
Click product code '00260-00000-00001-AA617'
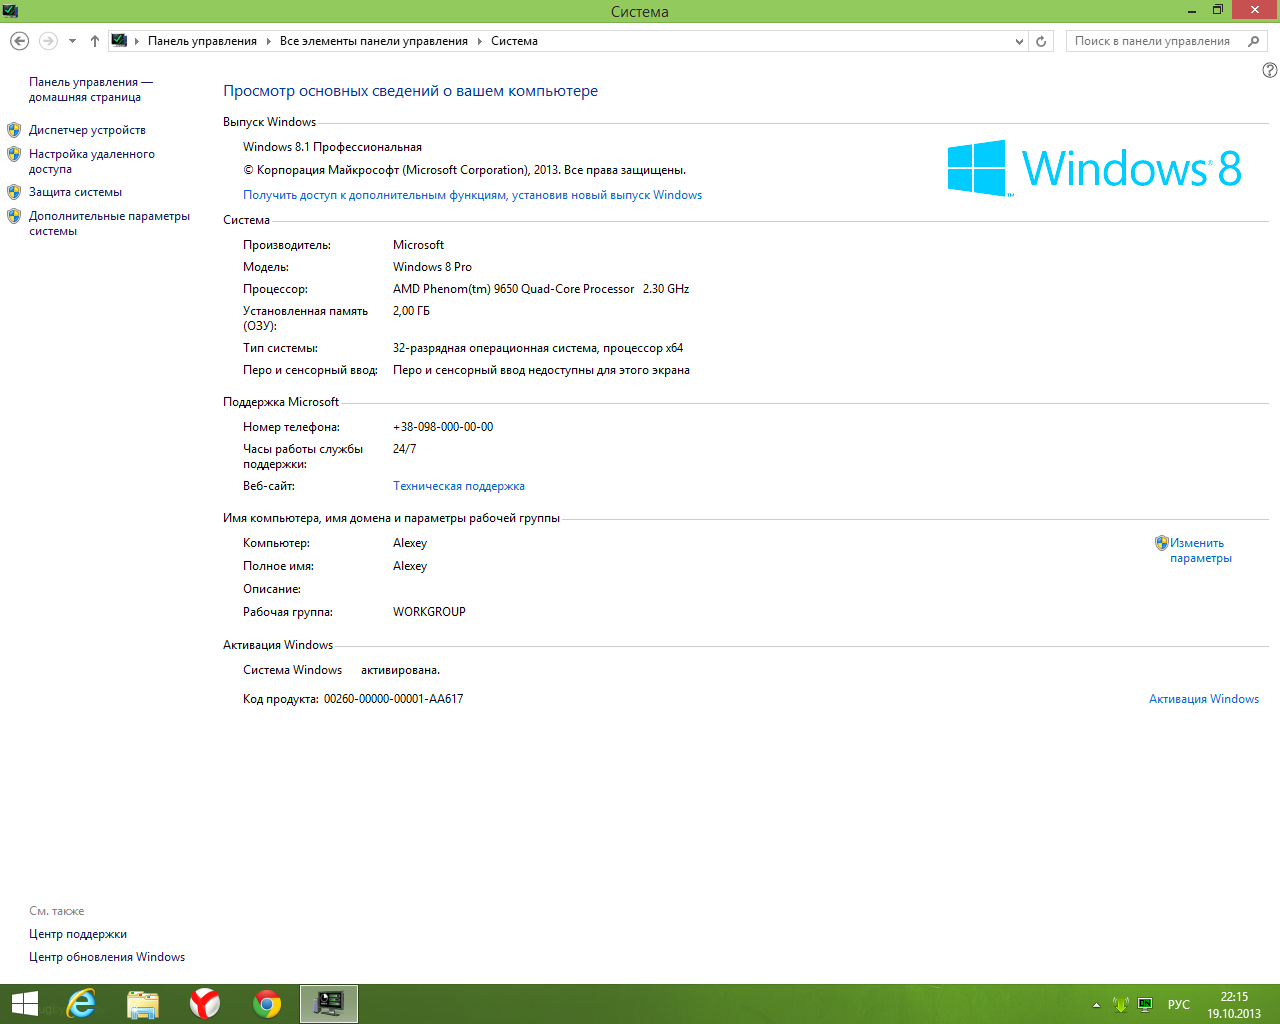tap(394, 699)
